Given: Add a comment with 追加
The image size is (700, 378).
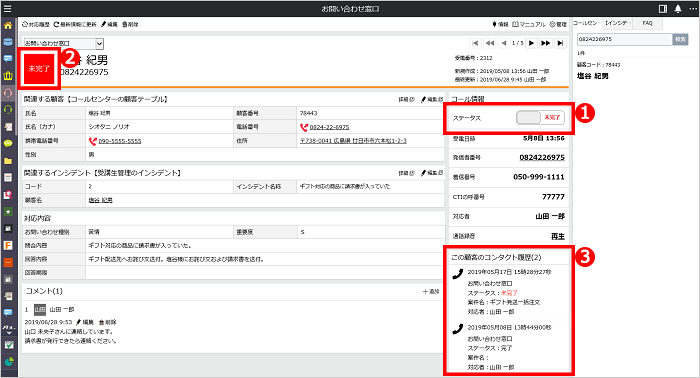Looking at the screenshot, I should click(431, 291).
